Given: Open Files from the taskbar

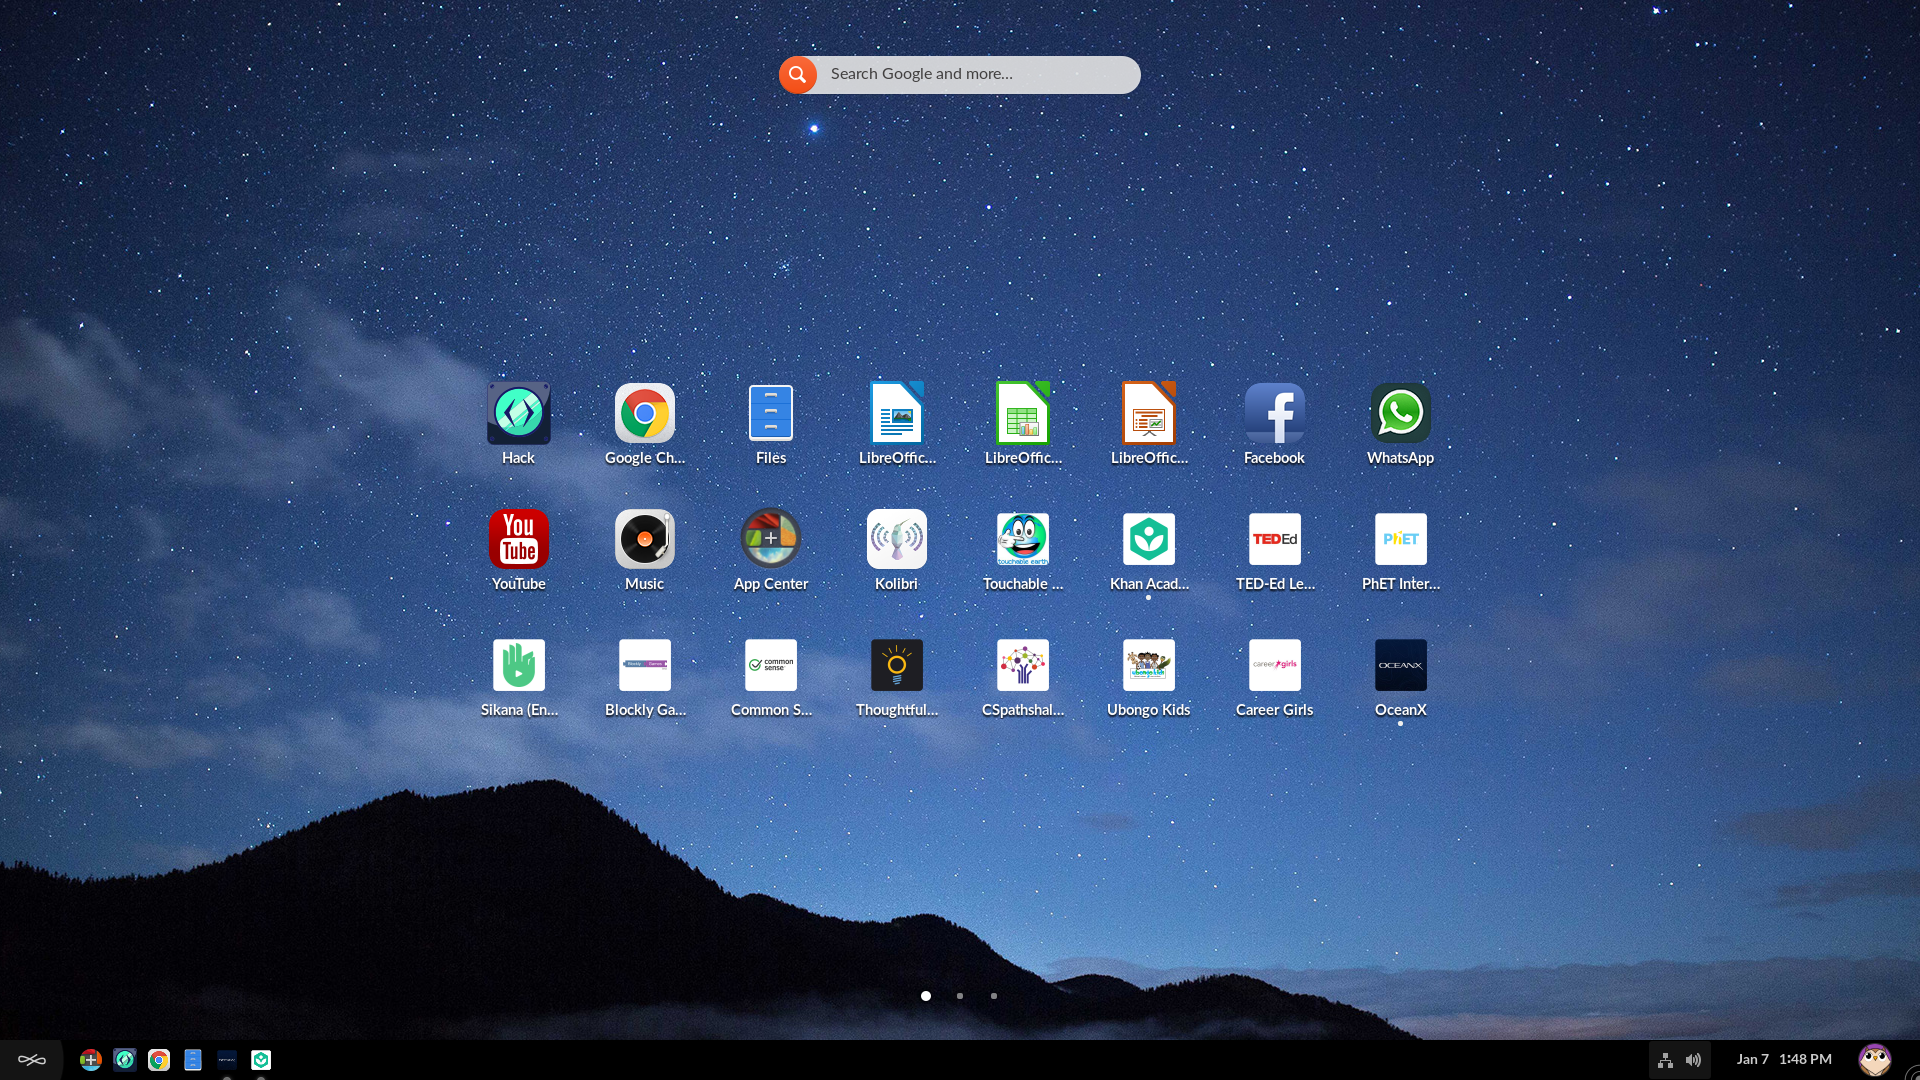Looking at the screenshot, I should point(193,1060).
